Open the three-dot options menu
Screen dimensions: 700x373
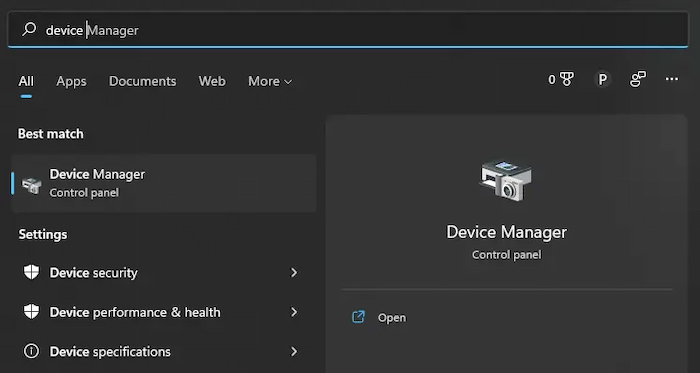[x=672, y=79]
